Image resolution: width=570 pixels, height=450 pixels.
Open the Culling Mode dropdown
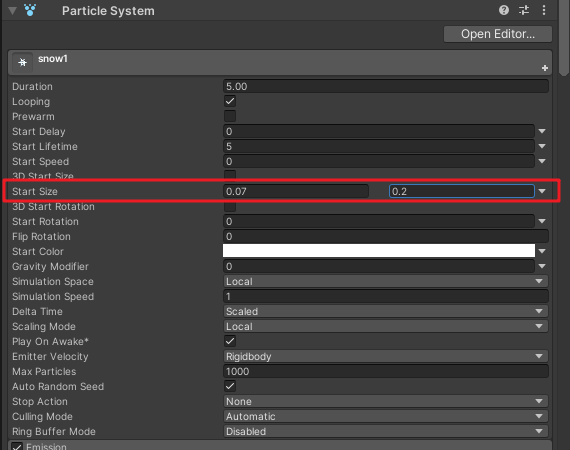[x=386, y=416]
